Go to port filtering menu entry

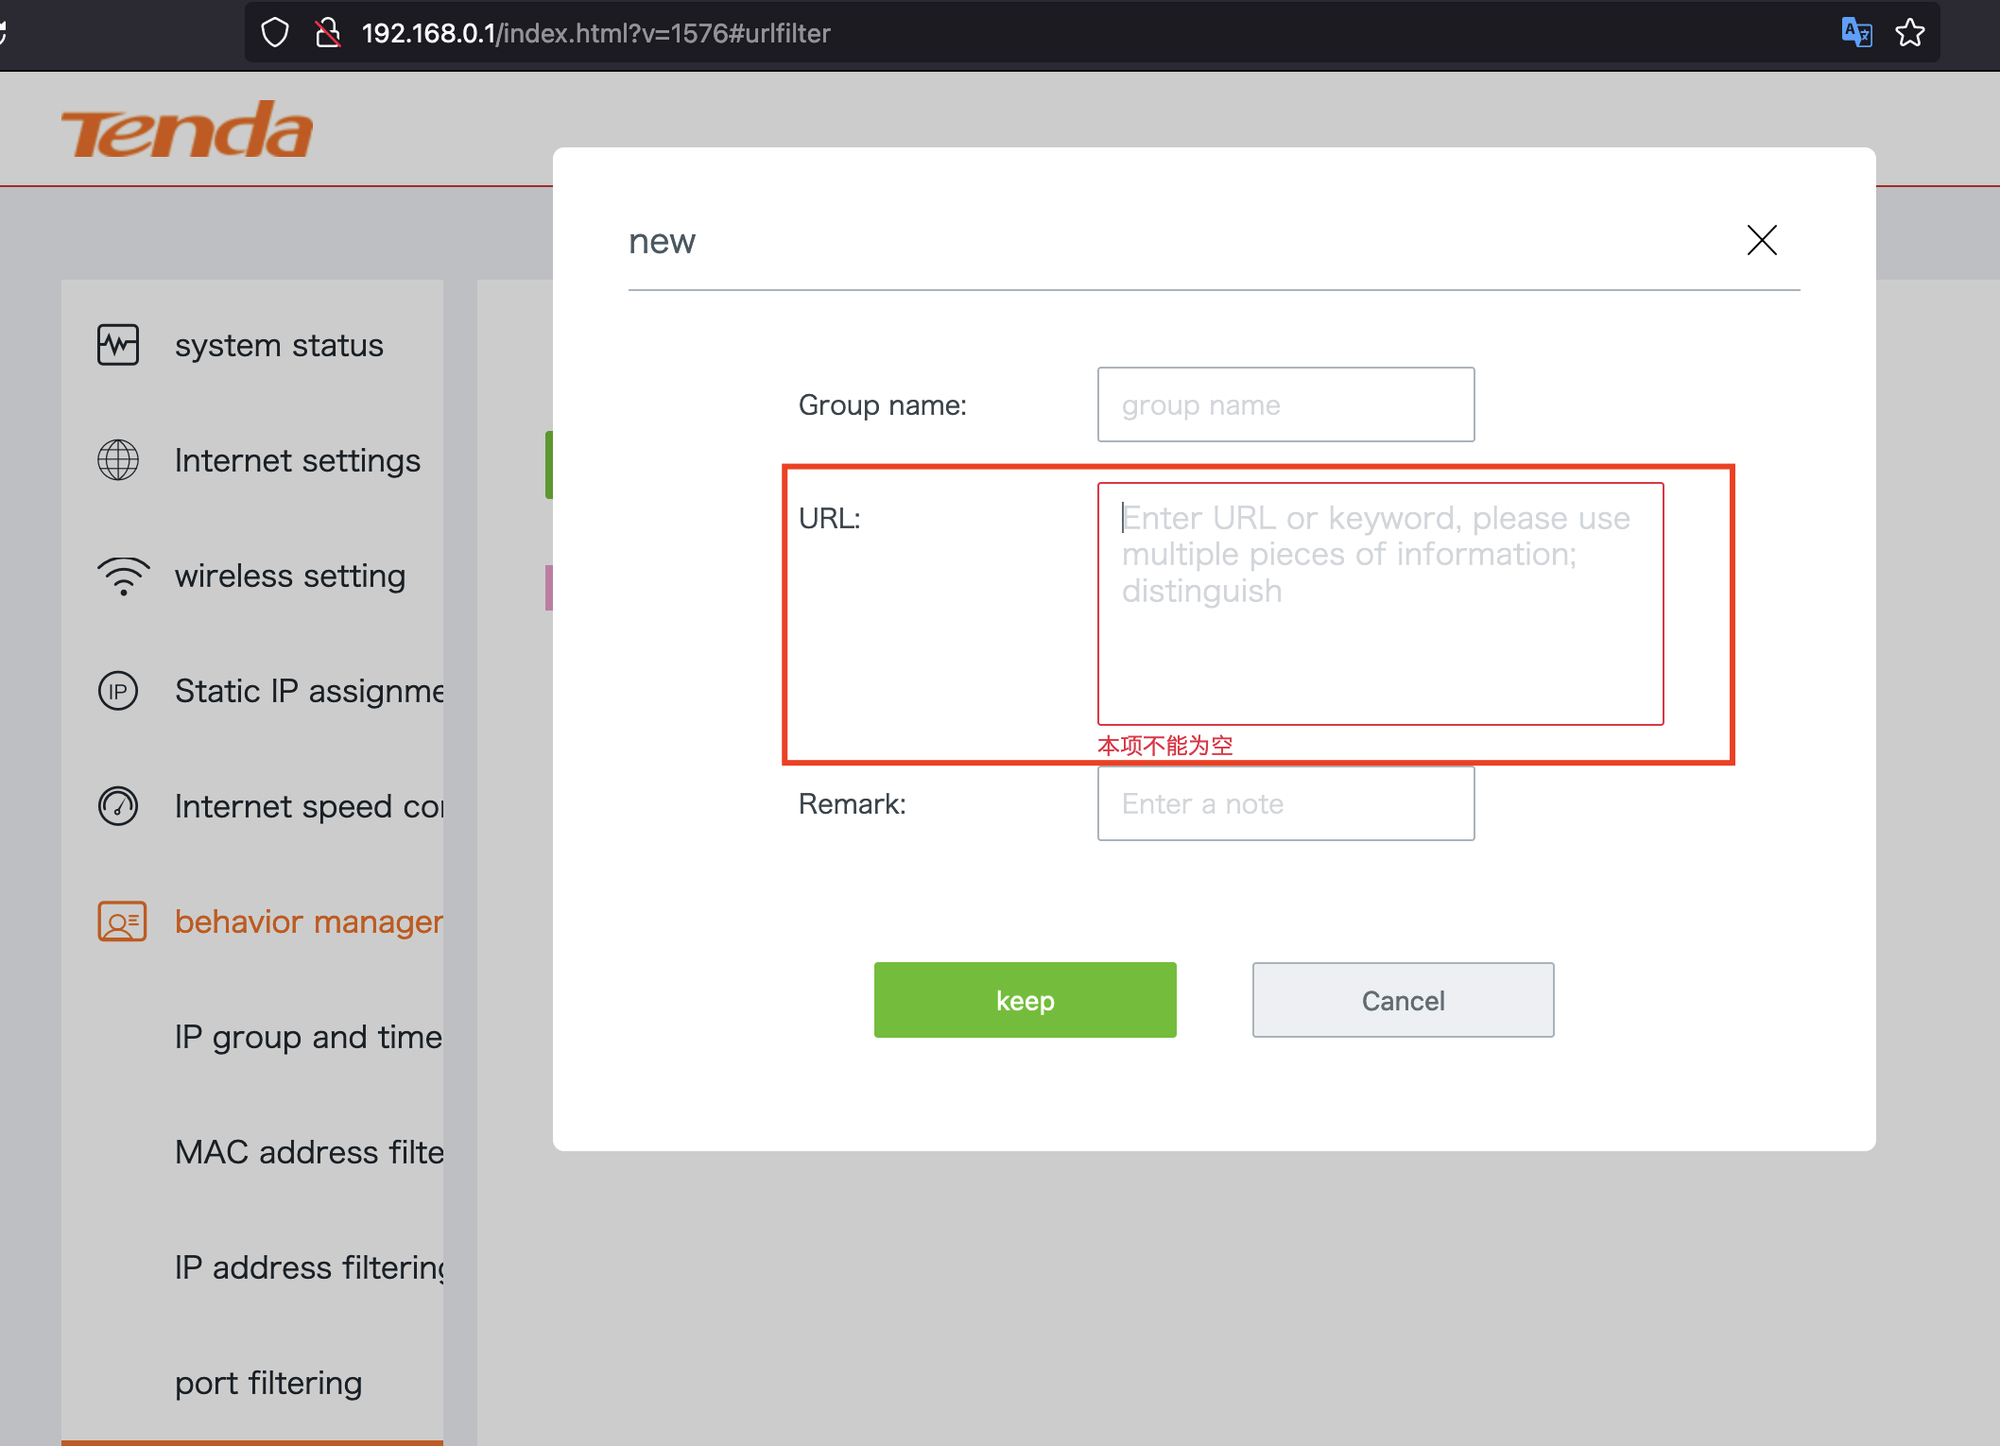tap(268, 1383)
